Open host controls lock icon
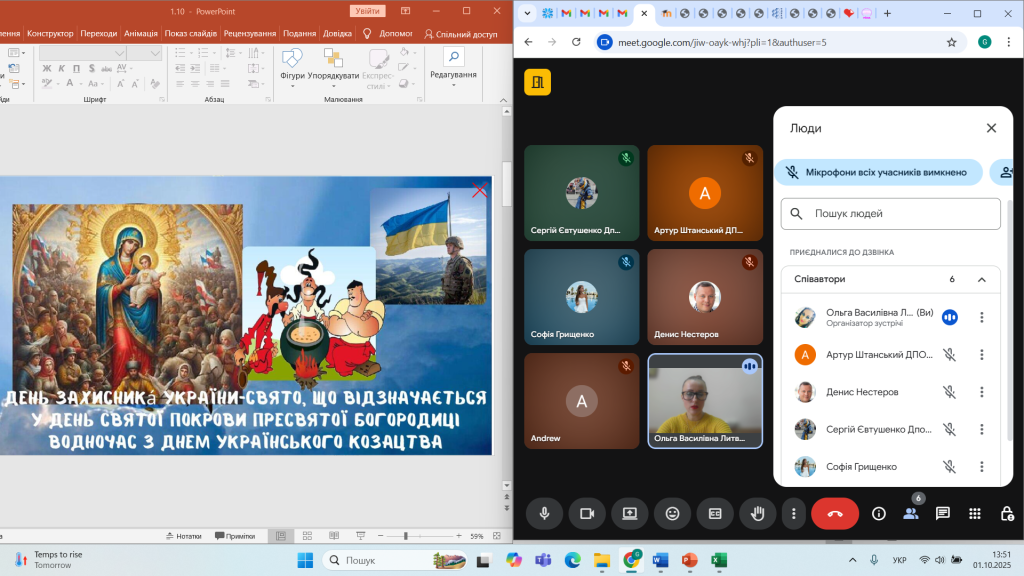 coord(1007,513)
